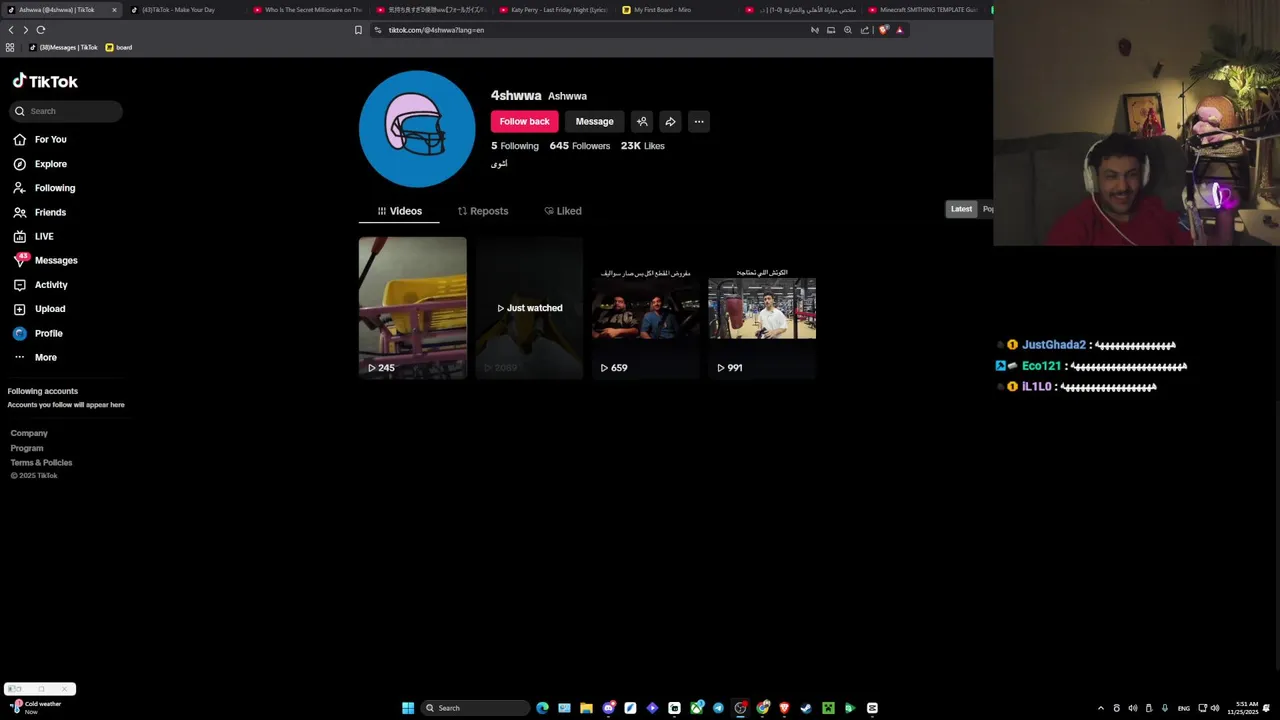Open the (38)Messages TikTok bookmark

pyautogui.click(x=64, y=47)
